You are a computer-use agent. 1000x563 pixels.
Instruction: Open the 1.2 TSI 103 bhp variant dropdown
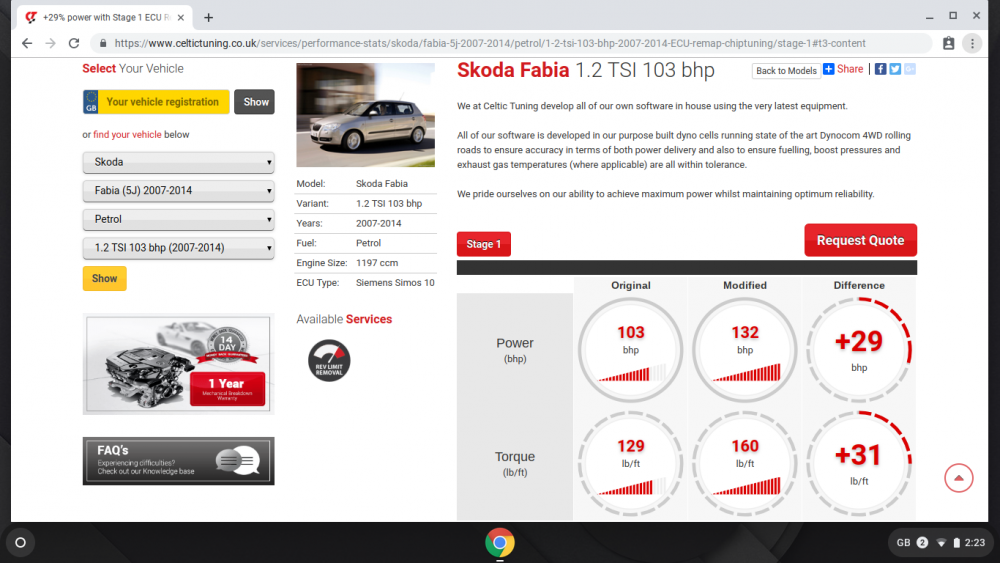click(179, 248)
